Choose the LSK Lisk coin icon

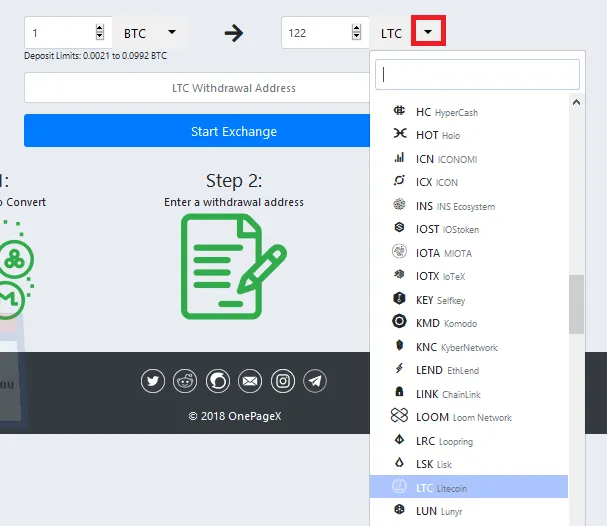[x=399, y=462]
